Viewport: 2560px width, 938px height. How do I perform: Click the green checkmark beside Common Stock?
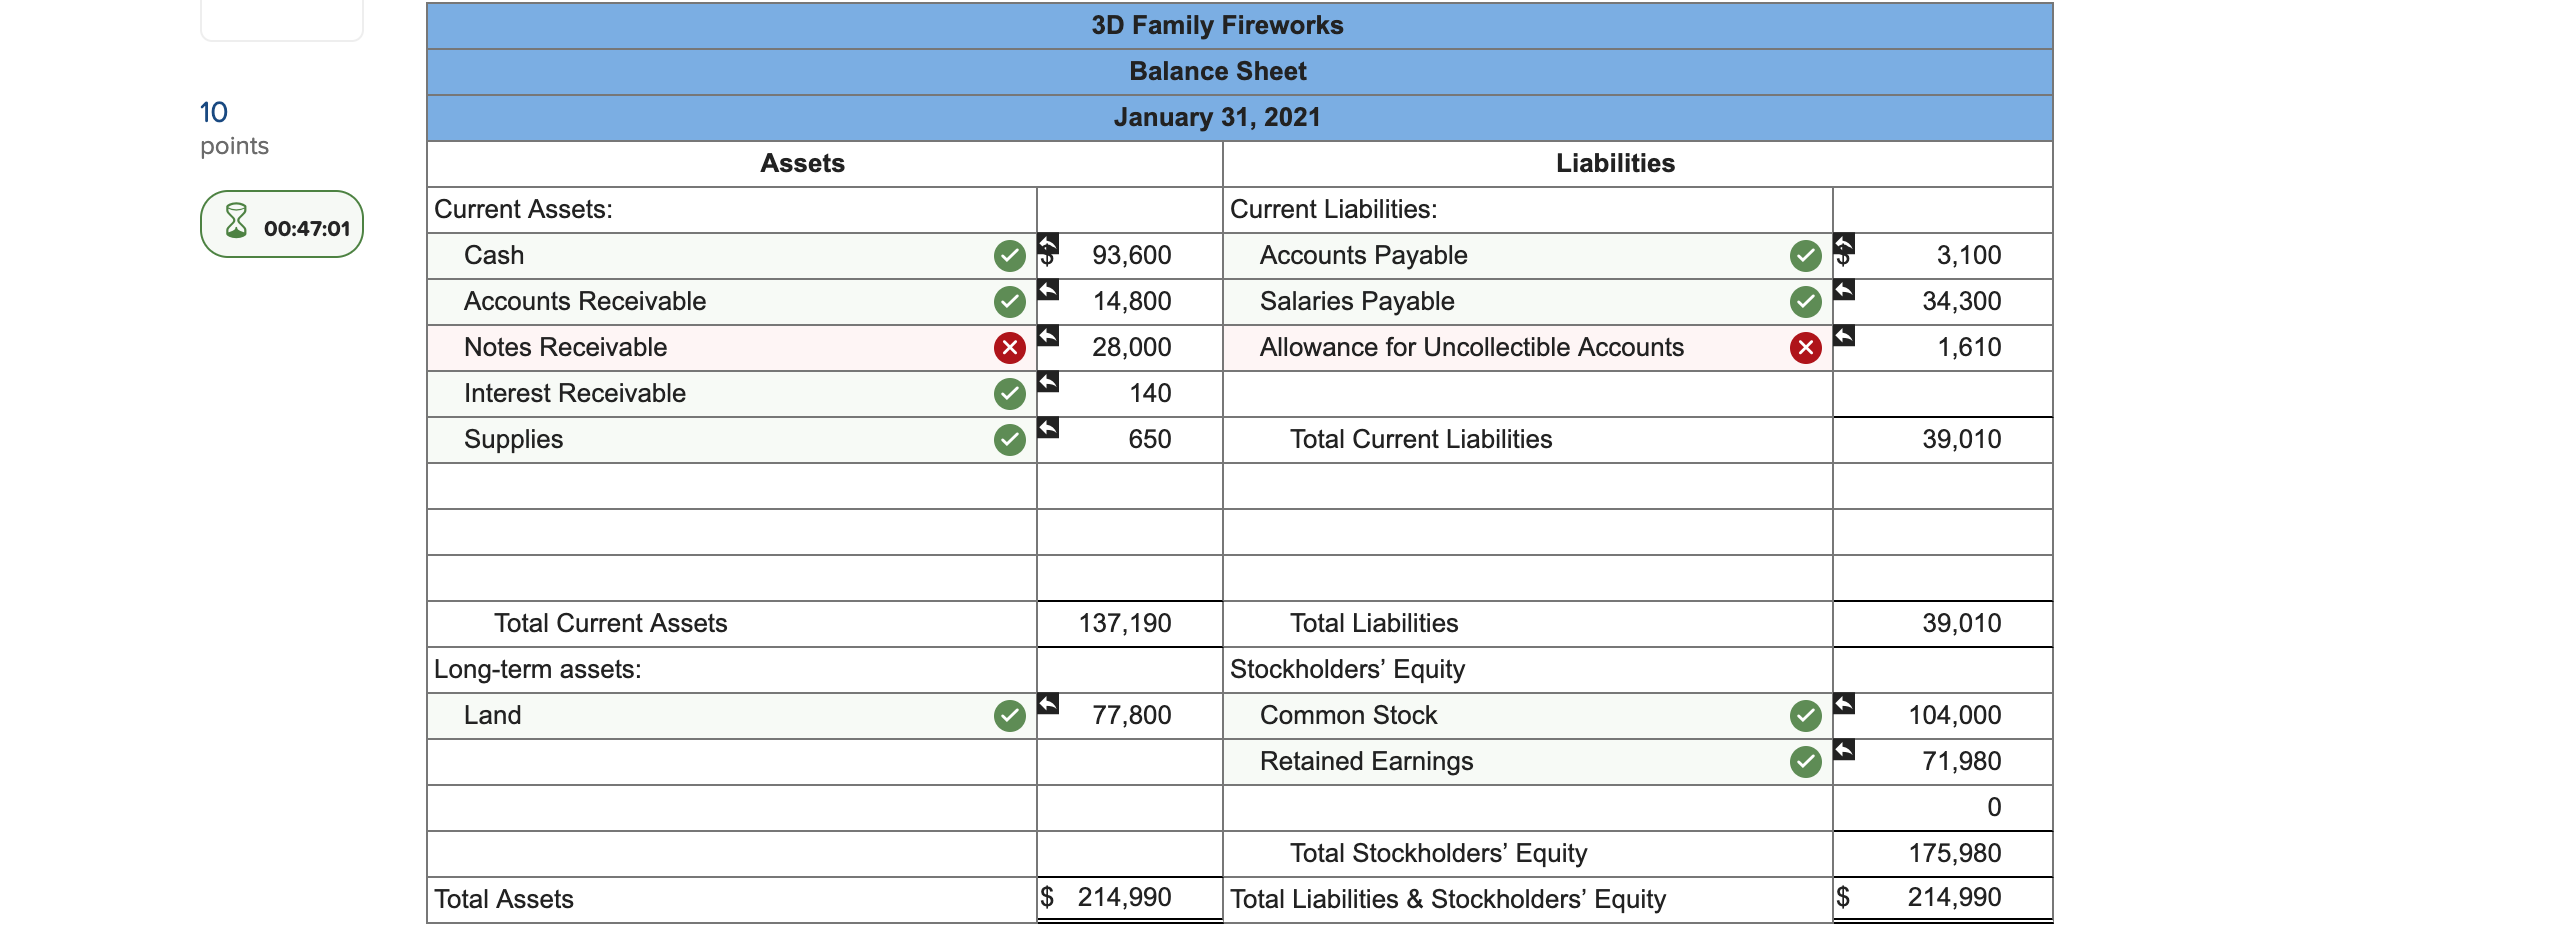[1805, 716]
